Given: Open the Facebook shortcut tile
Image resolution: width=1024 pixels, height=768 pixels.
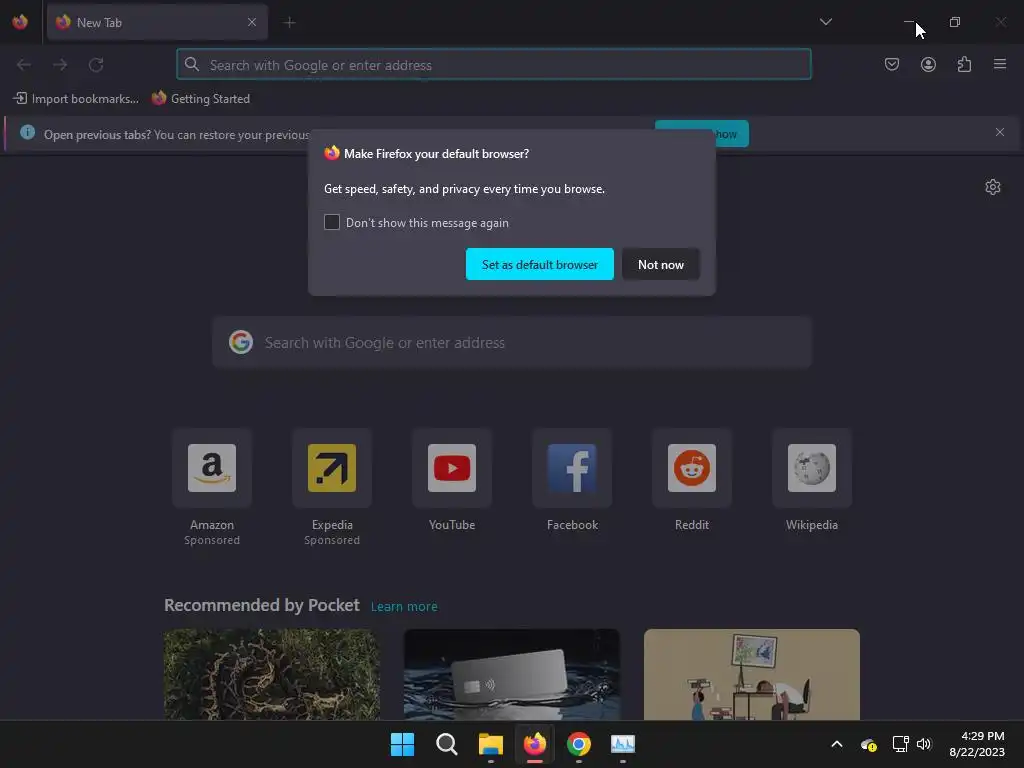Looking at the screenshot, I should [572, 468].
